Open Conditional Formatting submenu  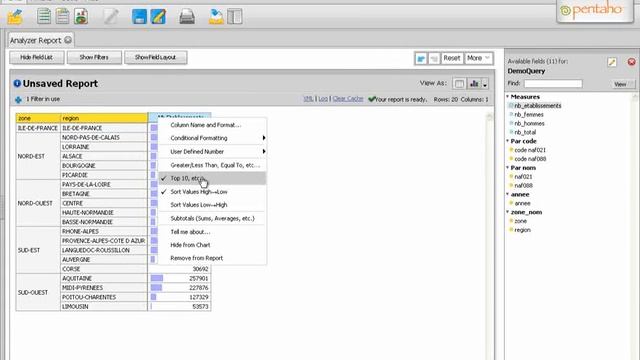[212, 138]
